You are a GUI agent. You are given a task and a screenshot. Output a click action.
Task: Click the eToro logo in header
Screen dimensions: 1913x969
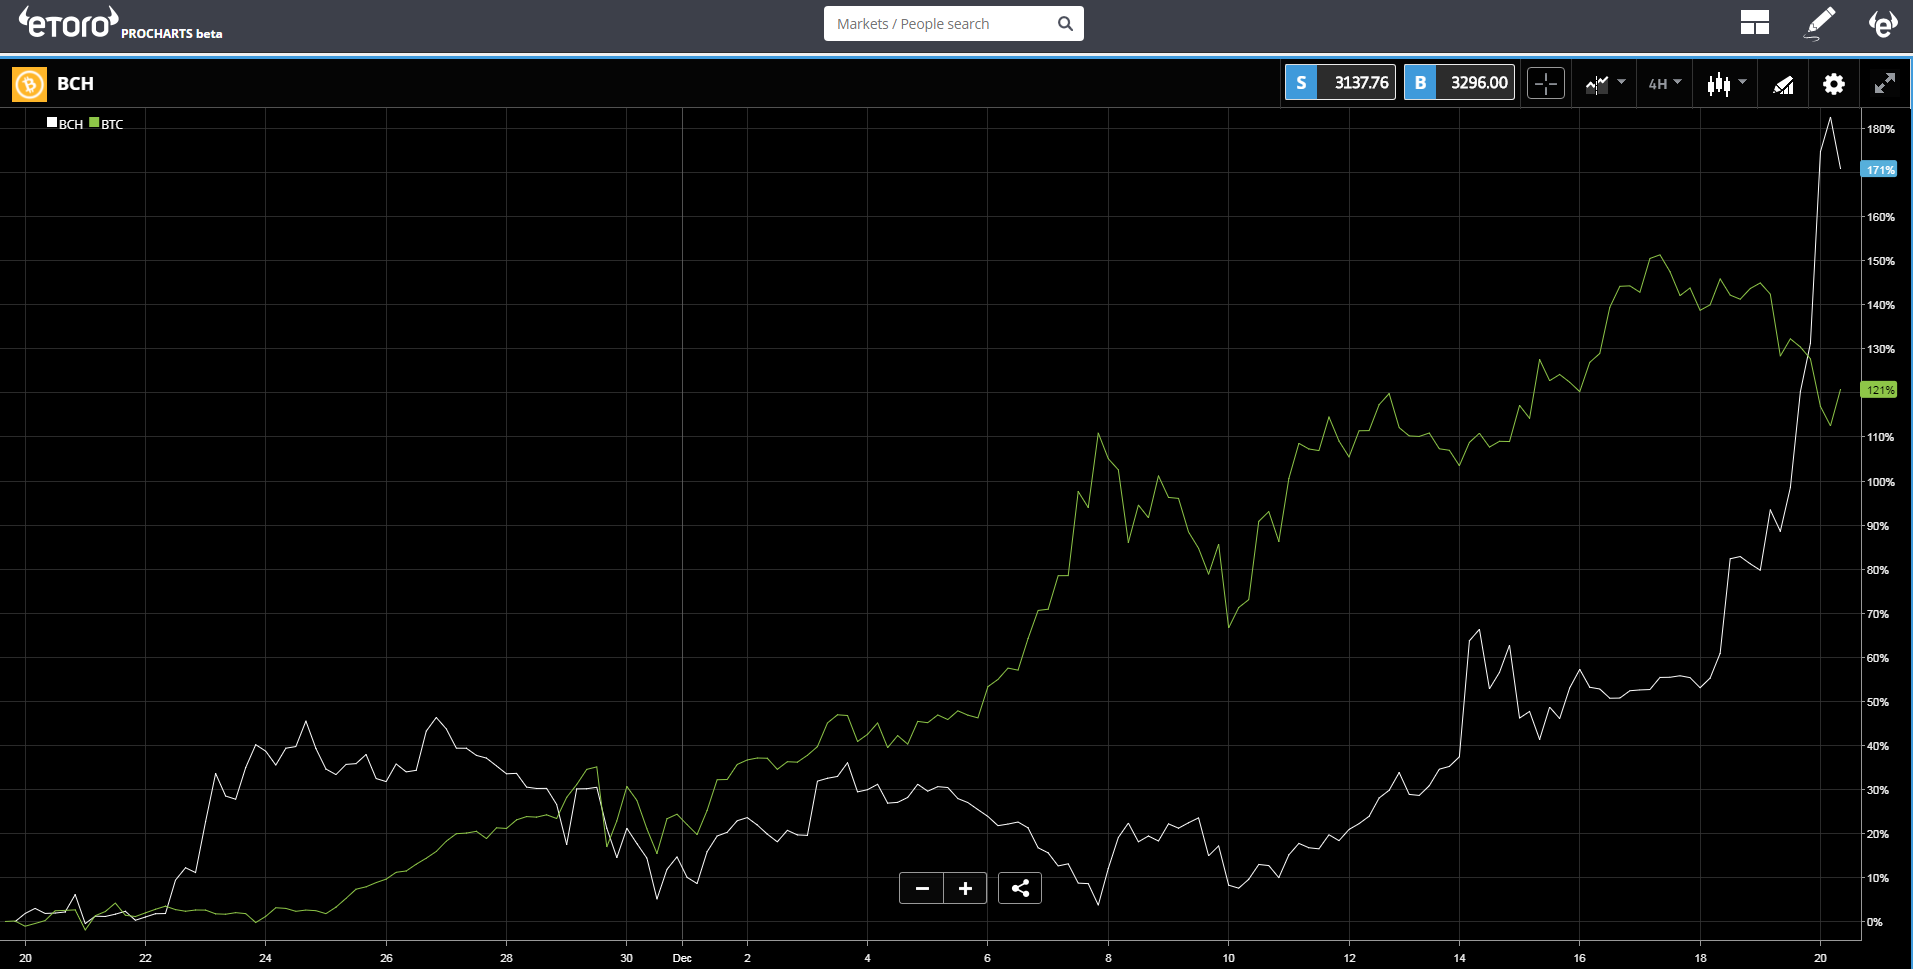(x=69, y=22)
